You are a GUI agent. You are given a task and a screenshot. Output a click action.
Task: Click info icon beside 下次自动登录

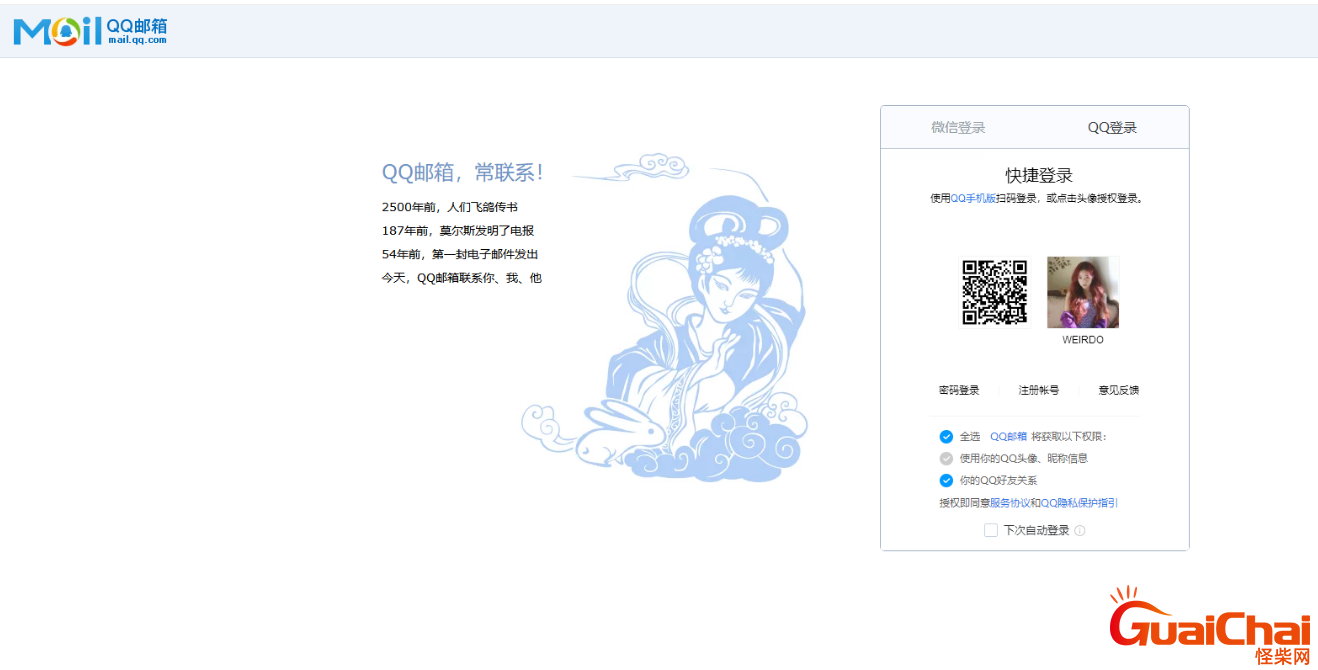(1079, 531)
